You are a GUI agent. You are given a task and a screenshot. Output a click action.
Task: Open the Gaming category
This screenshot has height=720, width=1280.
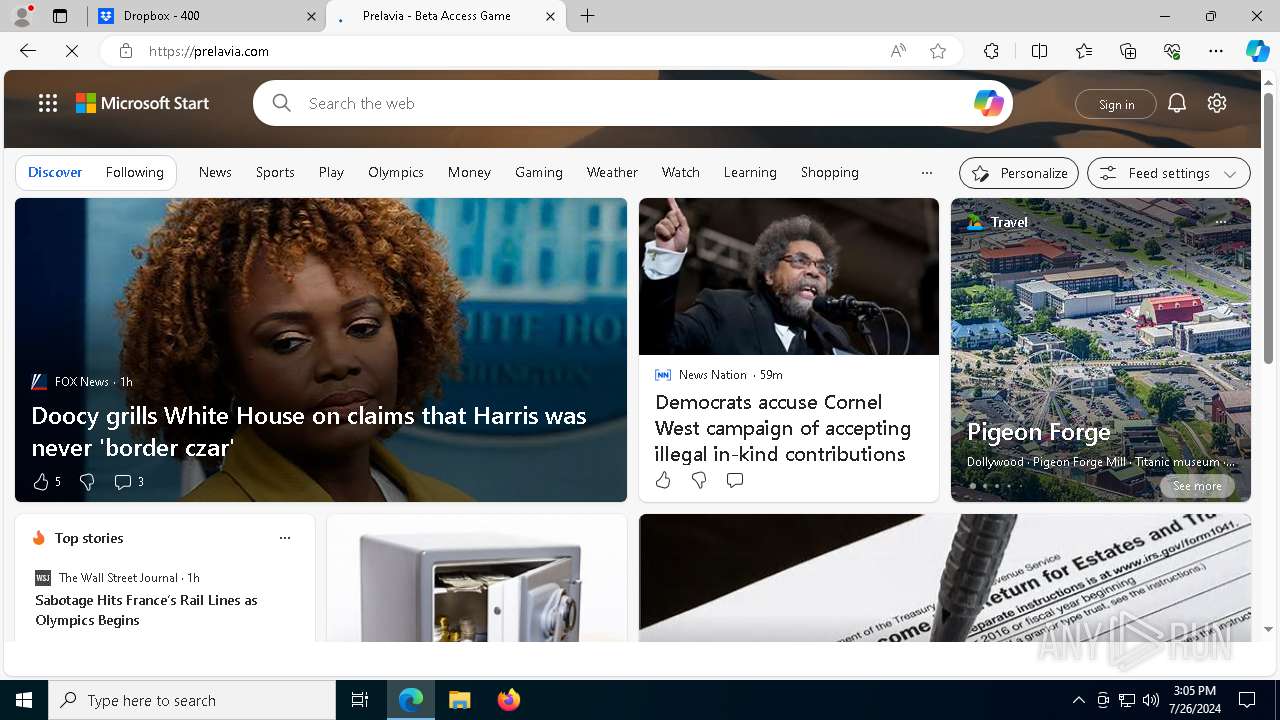(539, 172)
